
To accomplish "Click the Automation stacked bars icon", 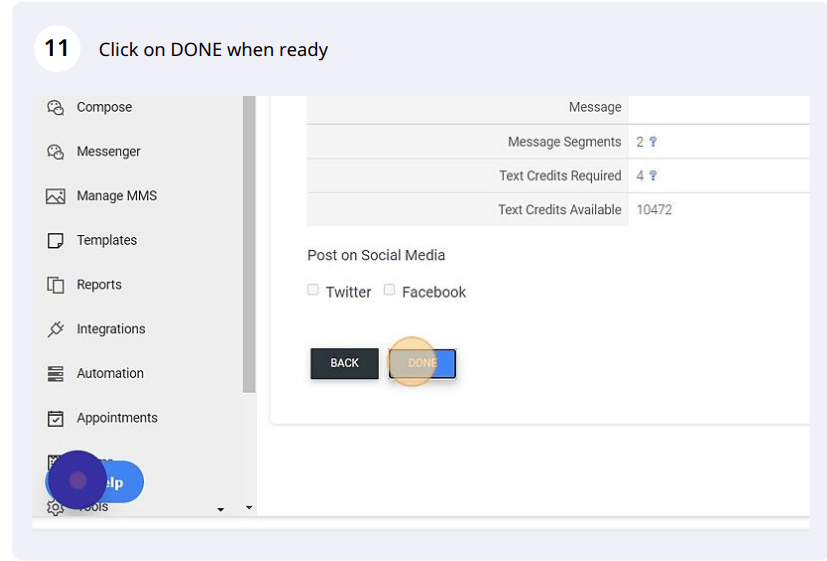I will tap(55, 373).
